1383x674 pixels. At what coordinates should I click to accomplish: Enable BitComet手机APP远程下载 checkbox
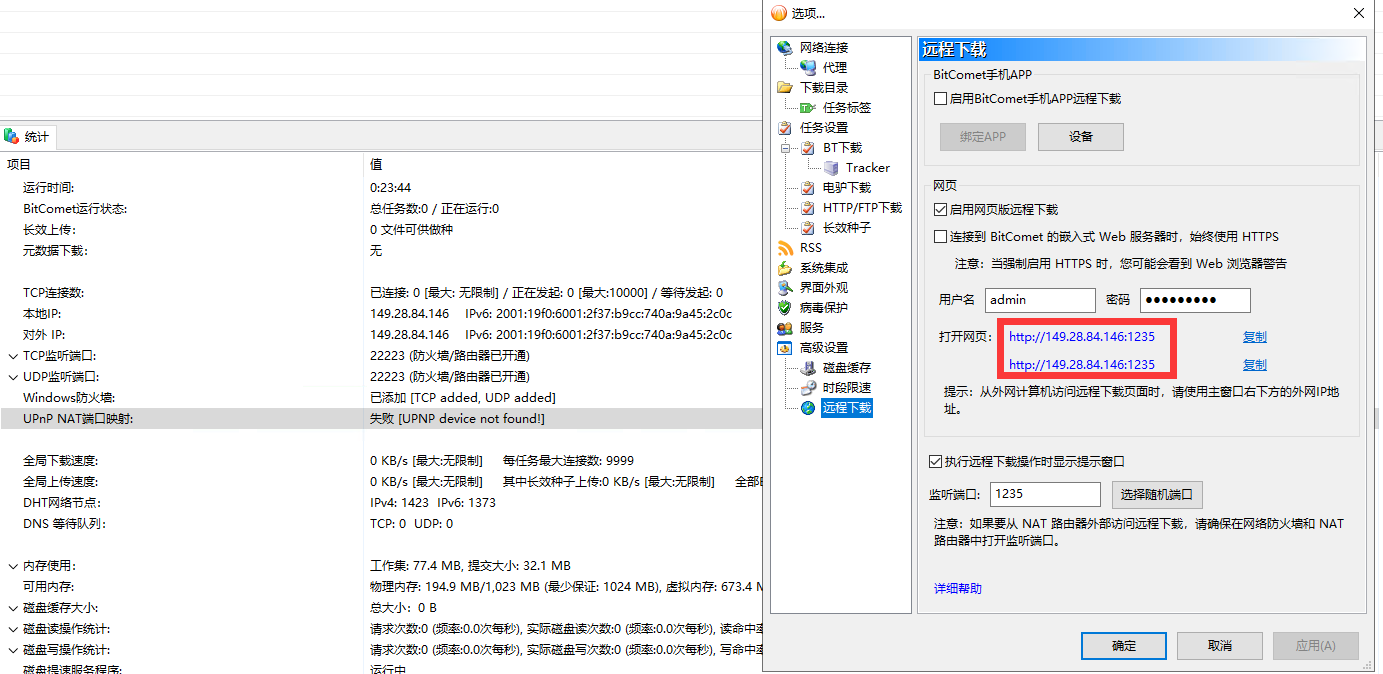(x=940, y=99)
